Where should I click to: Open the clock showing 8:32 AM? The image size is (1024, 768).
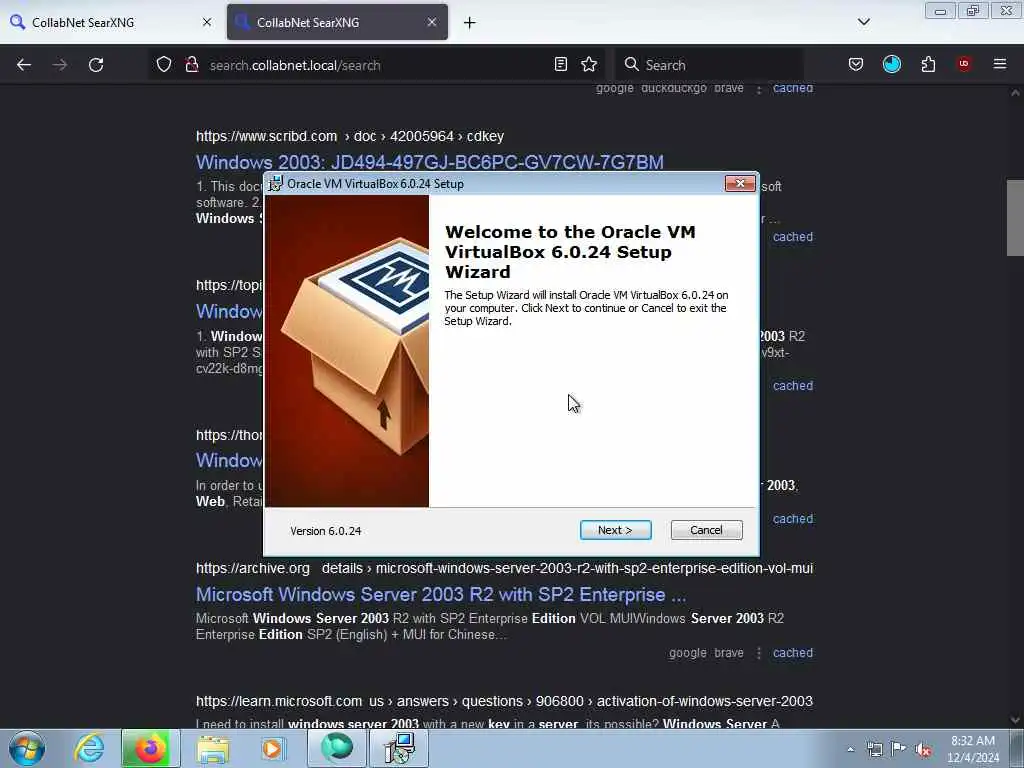point(973,749)
